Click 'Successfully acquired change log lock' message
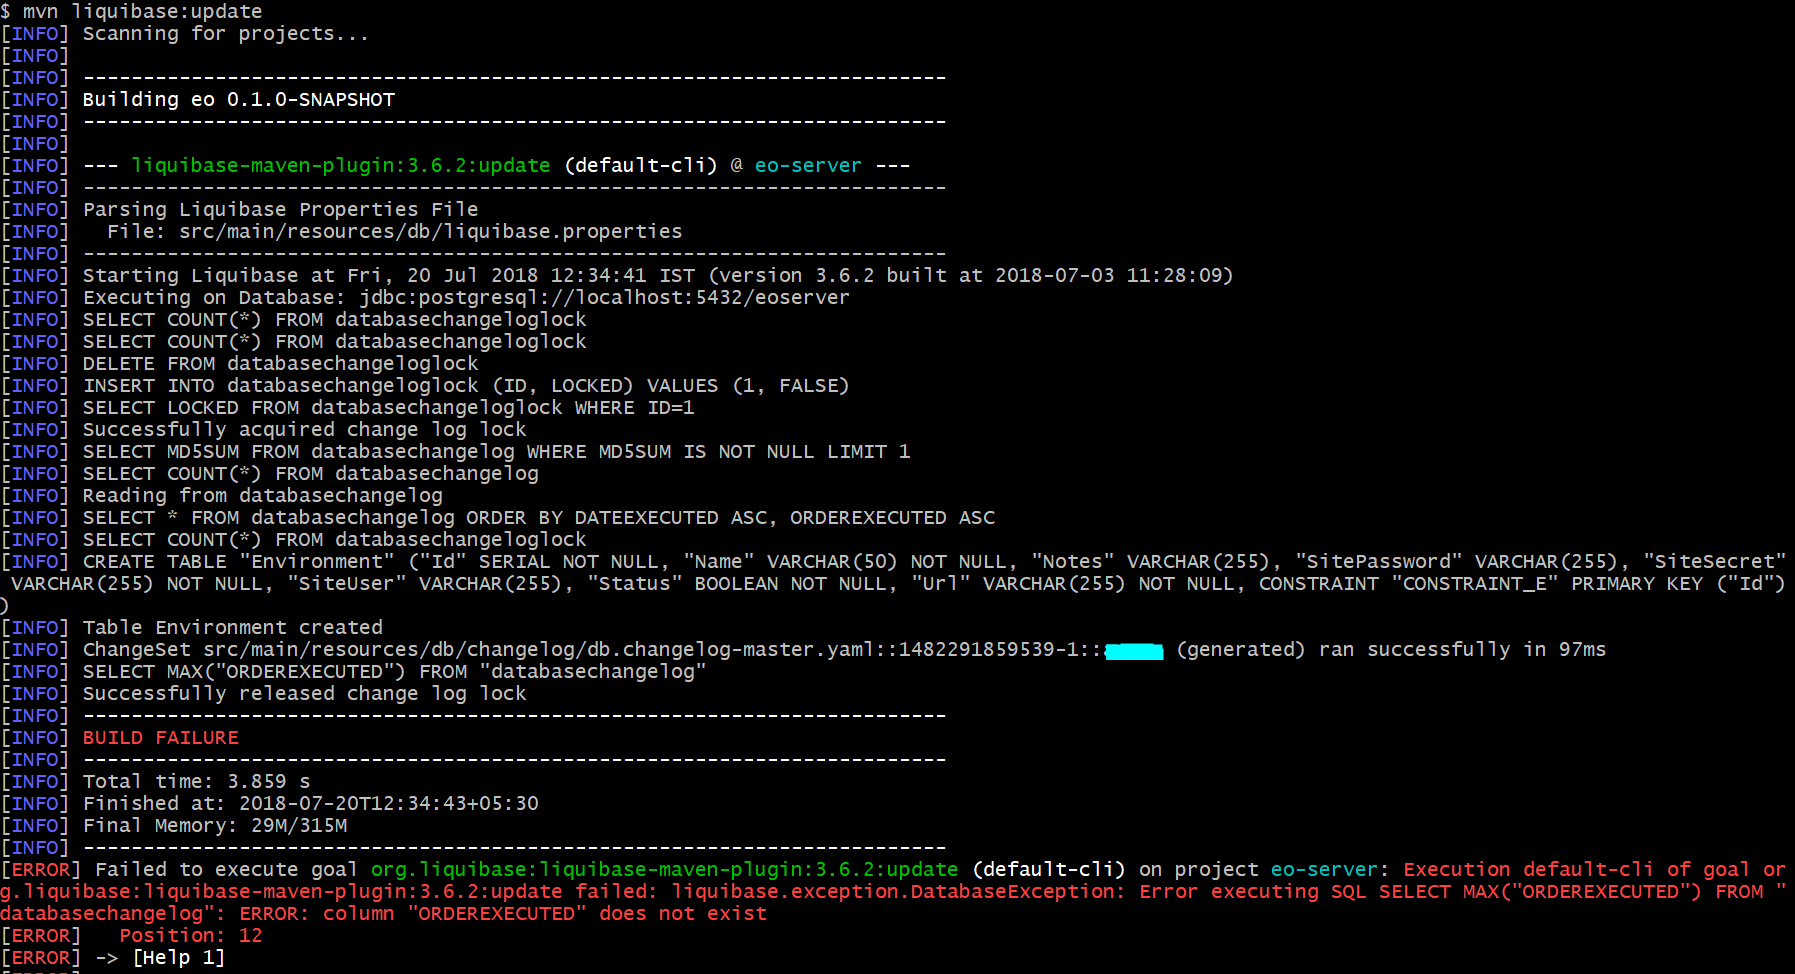The width and height of the screenshot is (1795, 974). [x=305, y=430]
